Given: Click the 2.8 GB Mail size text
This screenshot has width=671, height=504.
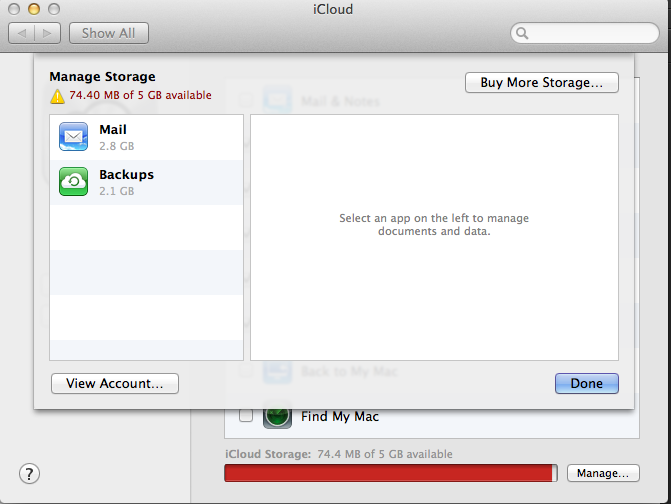Looking at the screenshot, I should pyautogui.click(x=117, y=146).
